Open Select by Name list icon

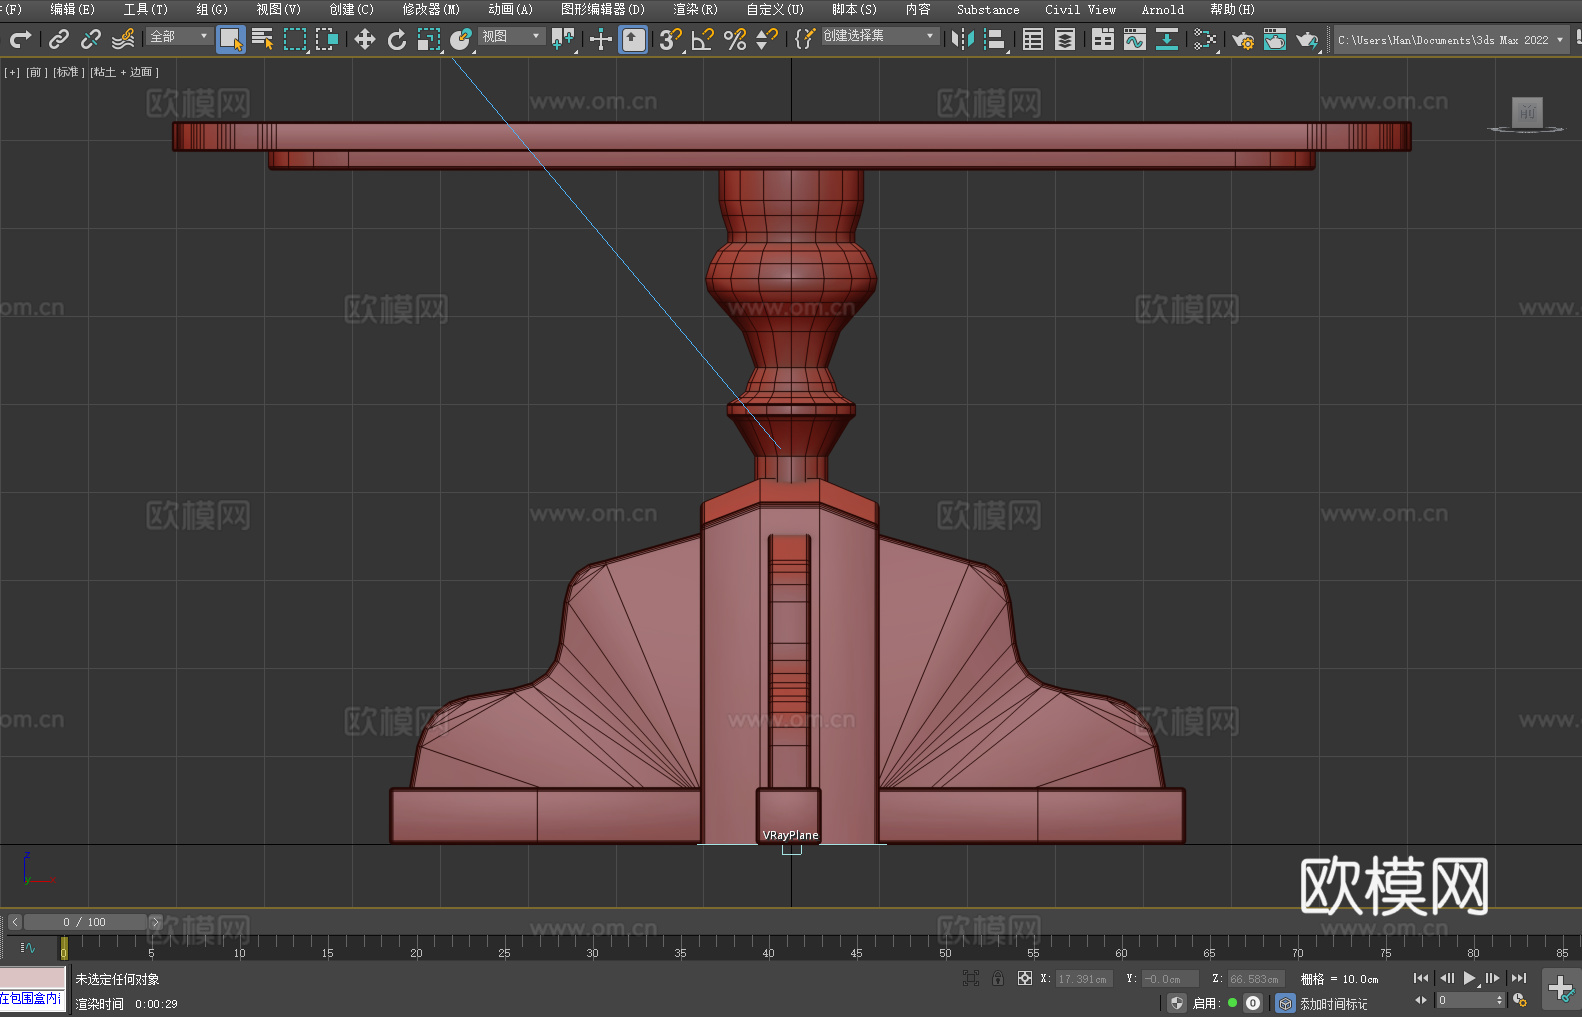[x=263, y=39]
